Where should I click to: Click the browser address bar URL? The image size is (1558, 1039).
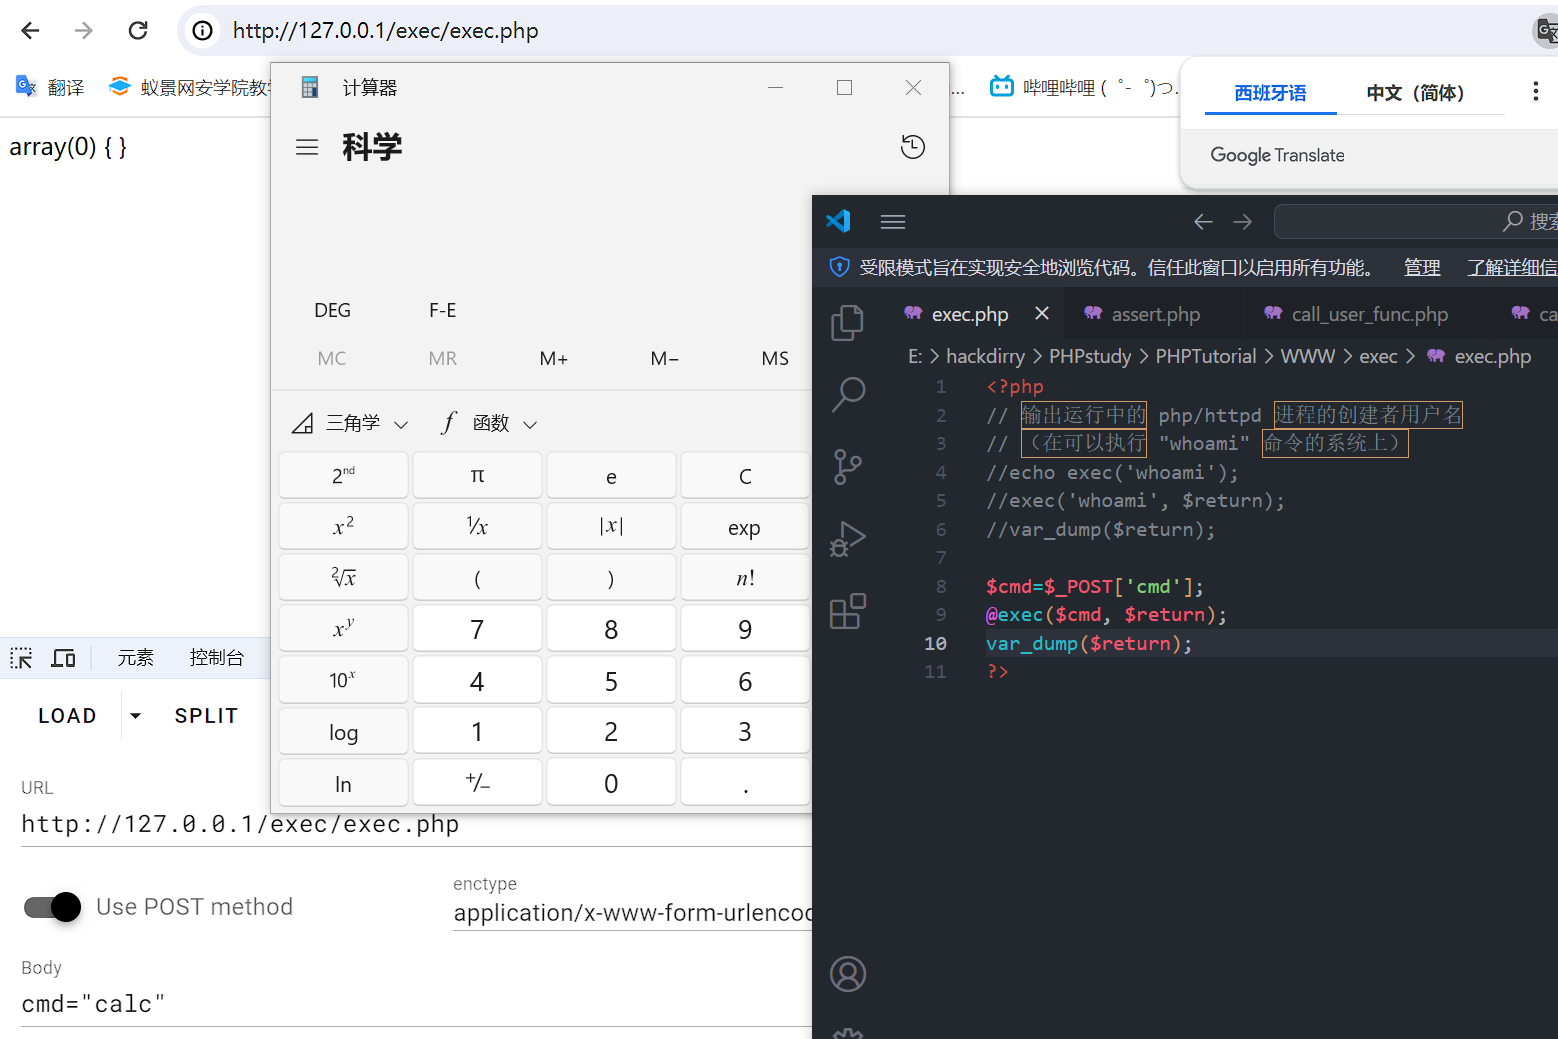point(385,31)
